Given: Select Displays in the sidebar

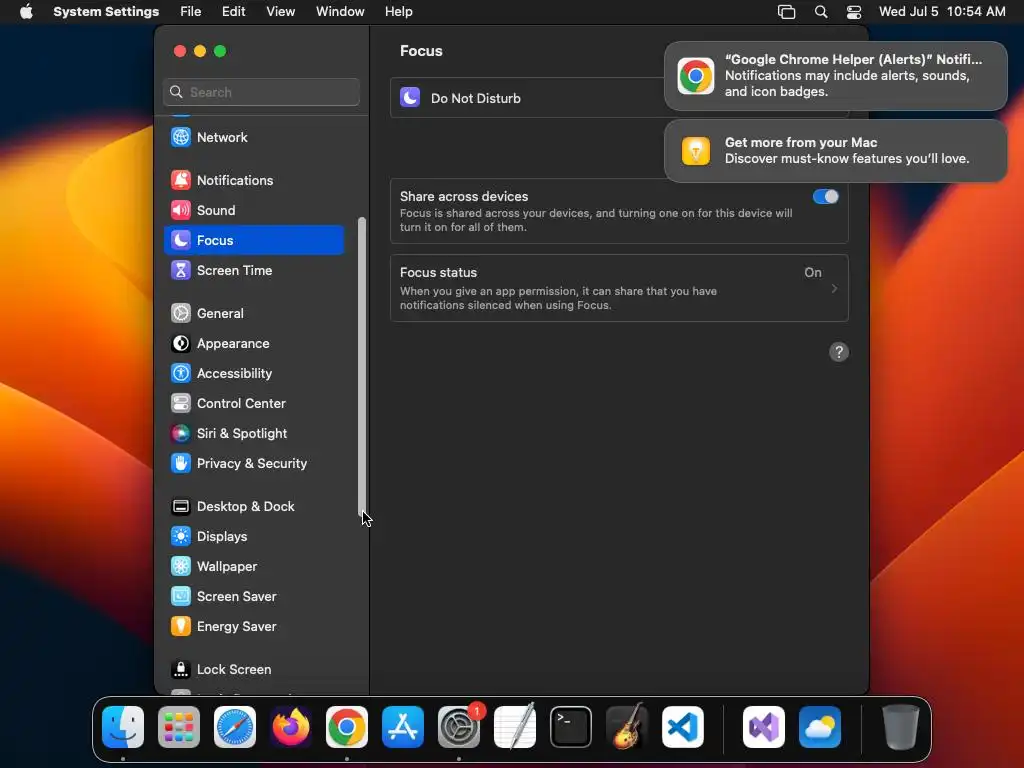Looking at the screenshot, I should coord(254,537).
